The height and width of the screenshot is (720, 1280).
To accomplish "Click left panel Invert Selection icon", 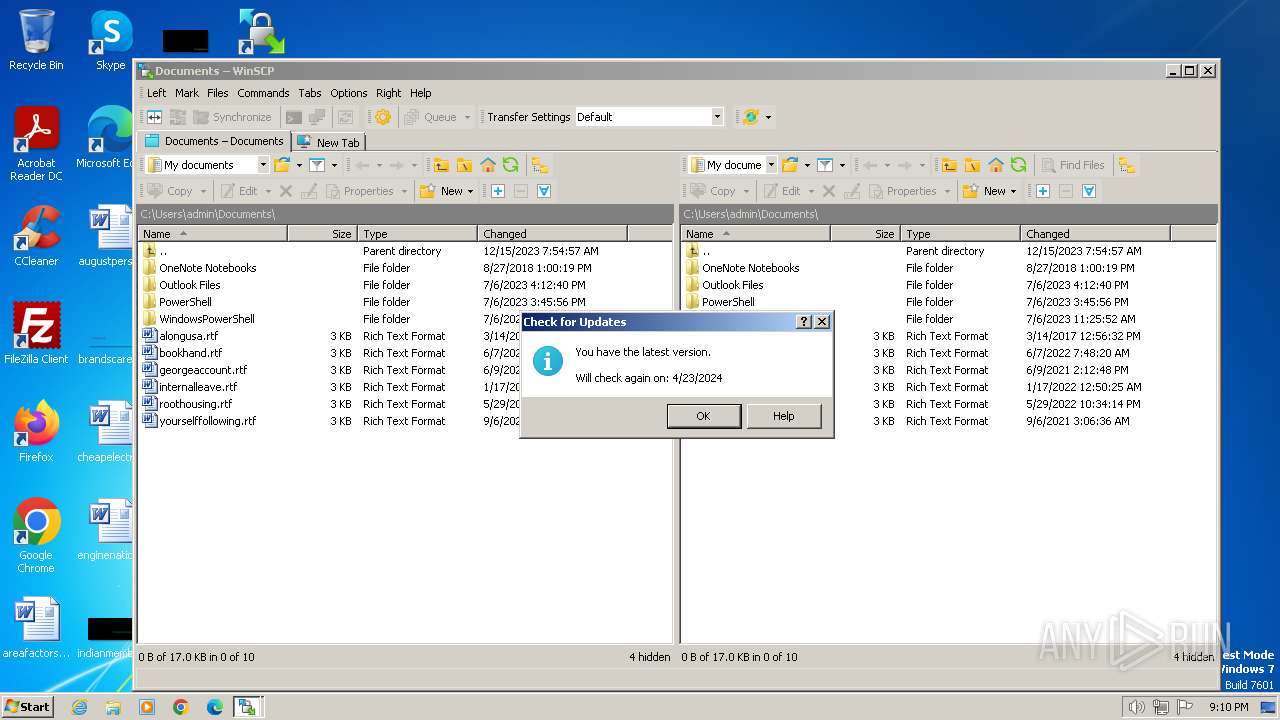I will (x=544, y=191).
